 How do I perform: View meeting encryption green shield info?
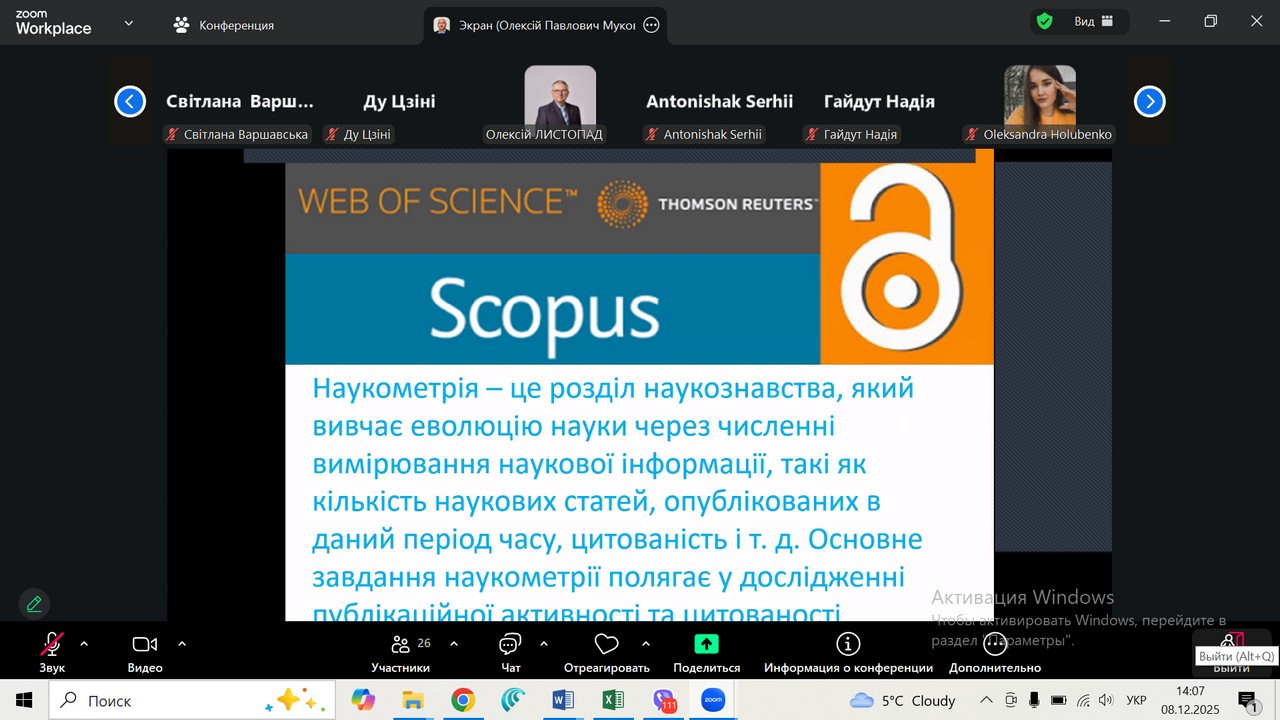[1045, 21]
